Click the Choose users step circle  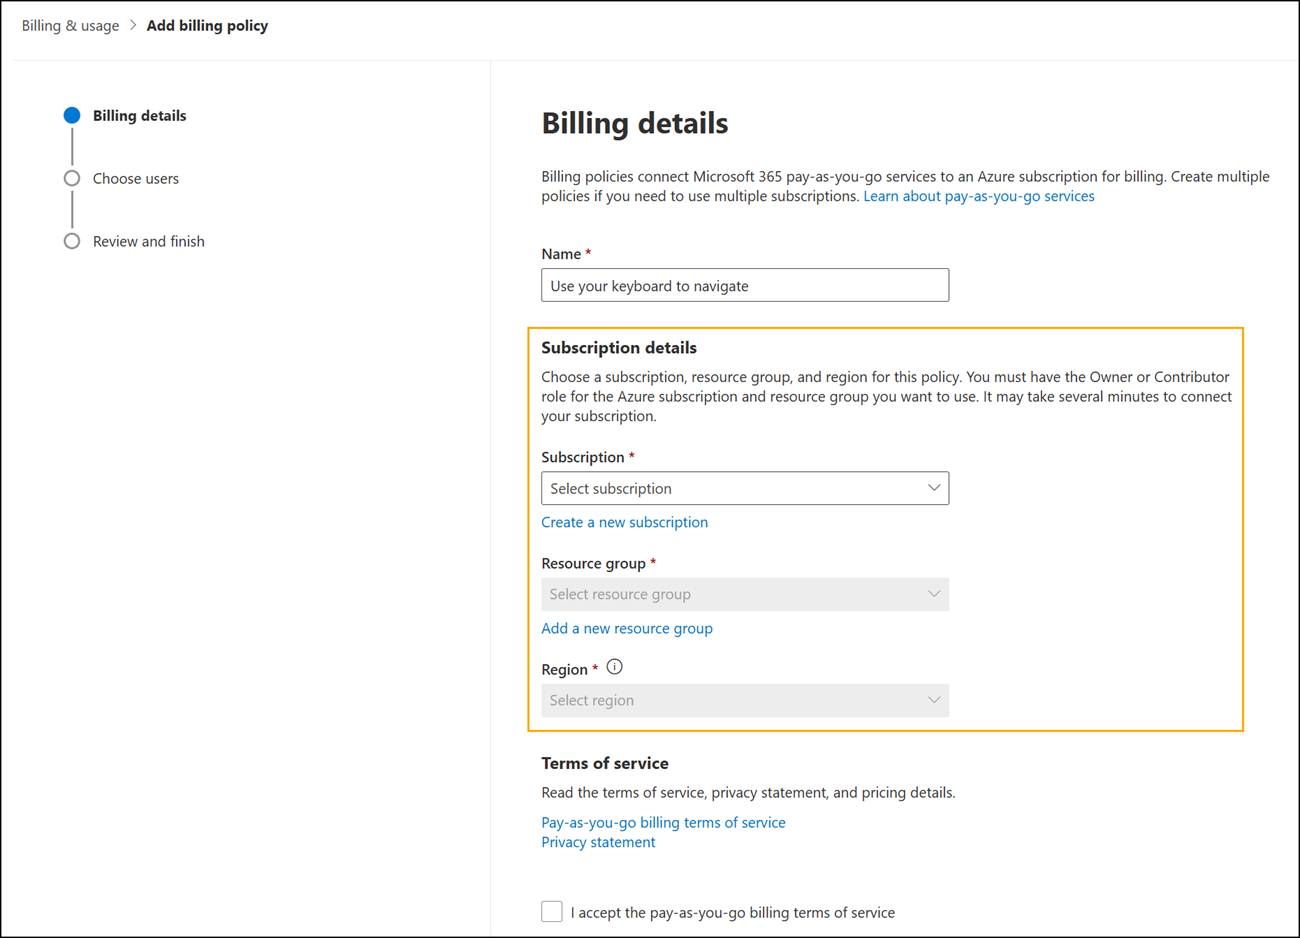71,178
